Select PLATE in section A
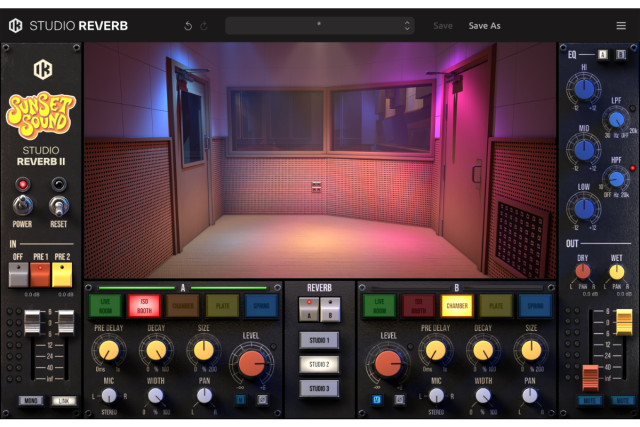The width and height of the screenshot is (640, 427). 222,306
